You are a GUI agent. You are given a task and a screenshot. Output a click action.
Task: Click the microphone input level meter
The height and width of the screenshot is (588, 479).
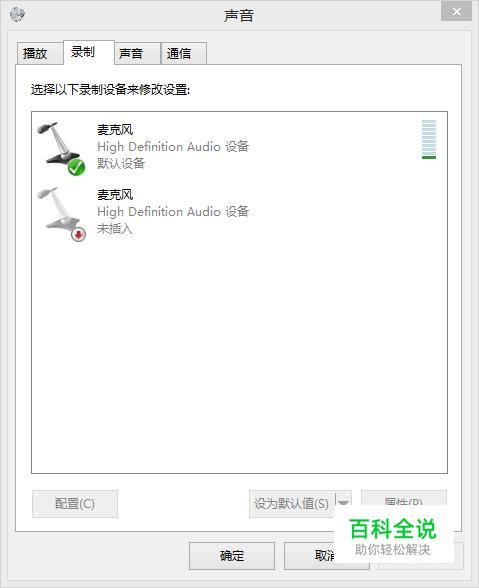pos(429,140)
